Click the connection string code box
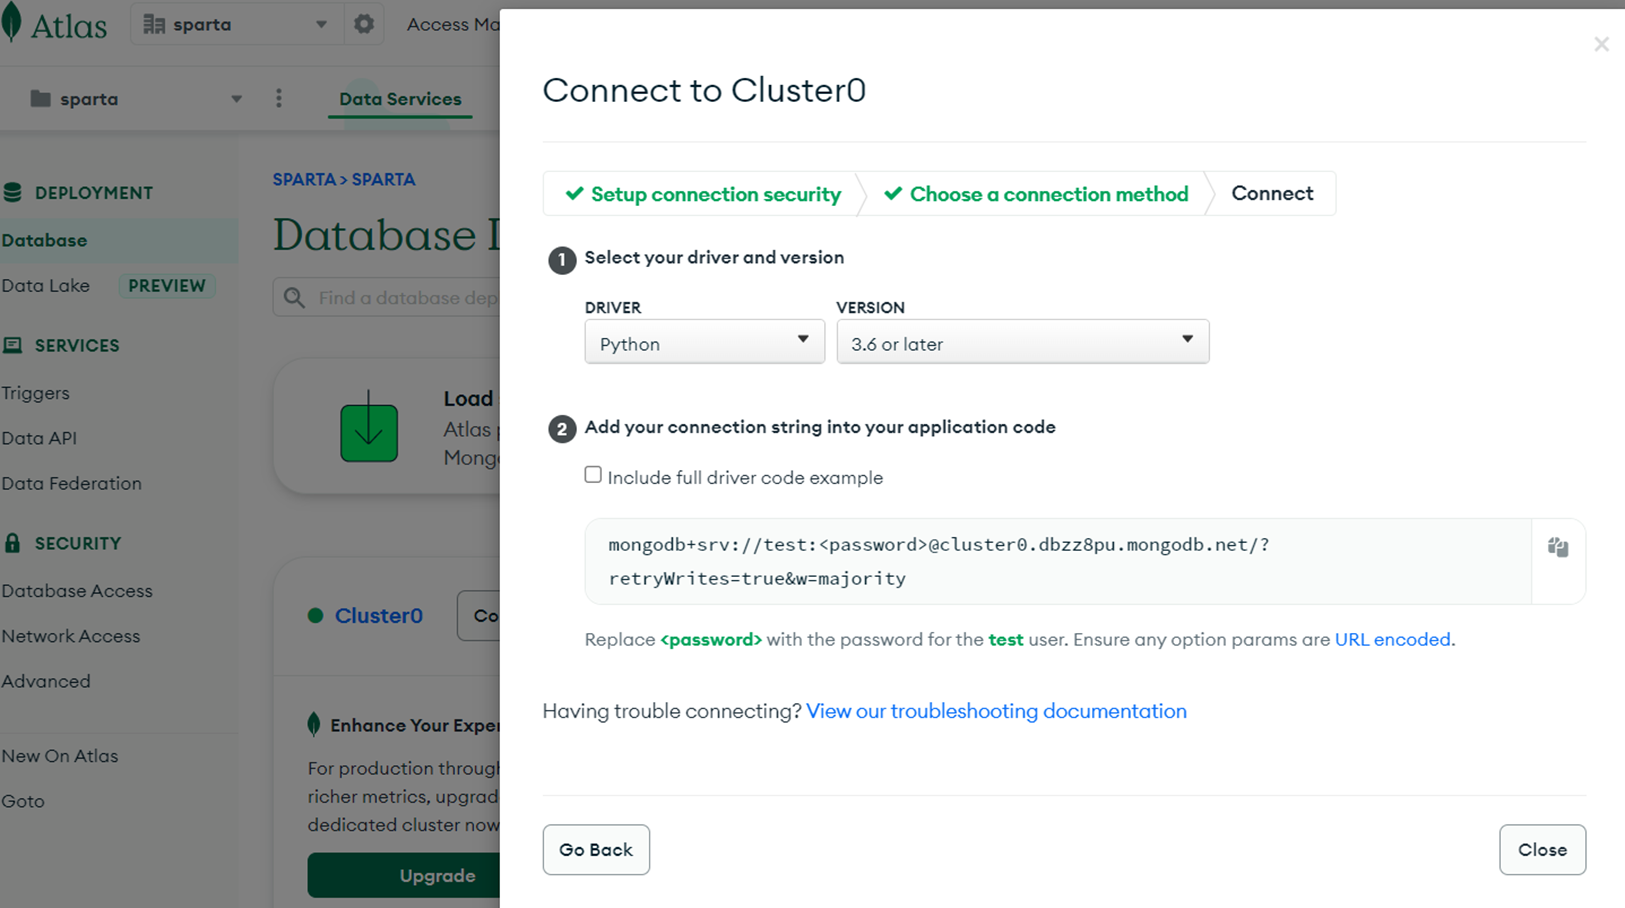The height and width of the screenshot is (908, 1625). [1058, 561]
